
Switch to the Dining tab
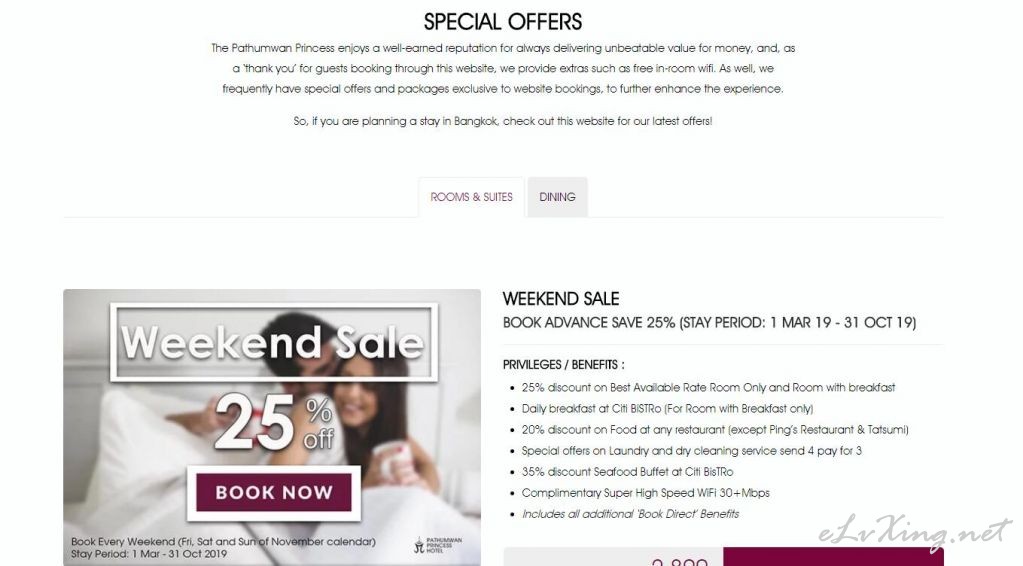pyautogui.click(x=557, y=197)
